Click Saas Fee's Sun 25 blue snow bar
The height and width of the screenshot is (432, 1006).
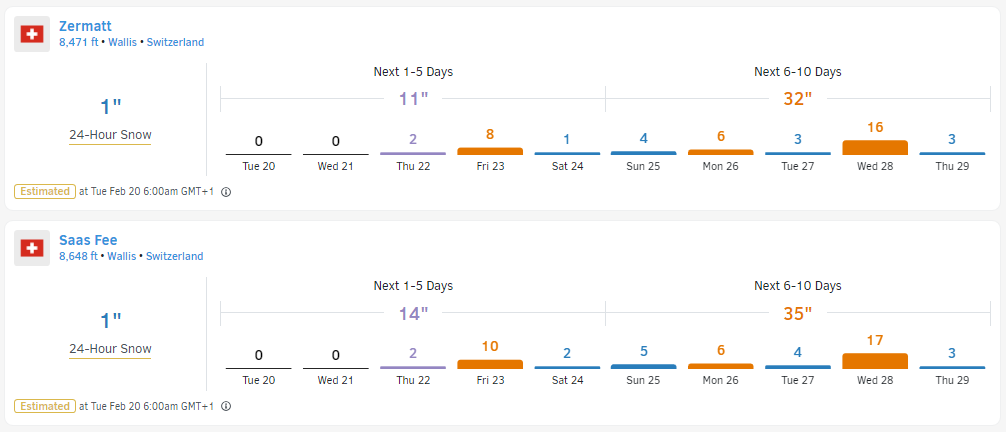pyautogui.click(x=644, y=366)
